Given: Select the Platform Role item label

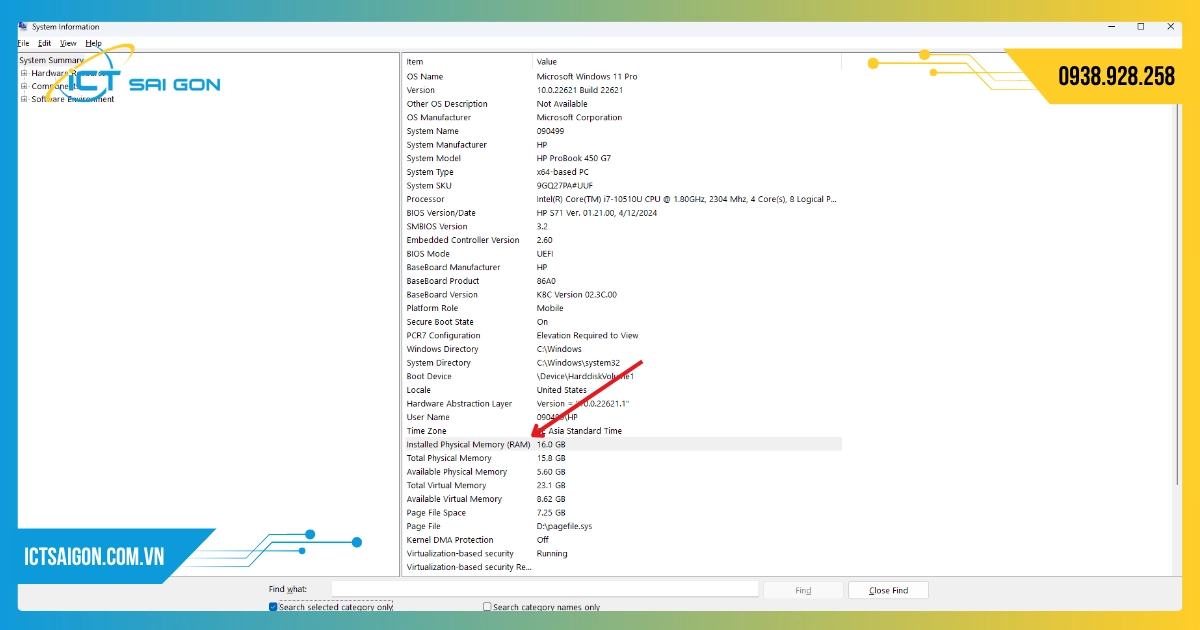Looking at the screenshot, I should point(432,308).
